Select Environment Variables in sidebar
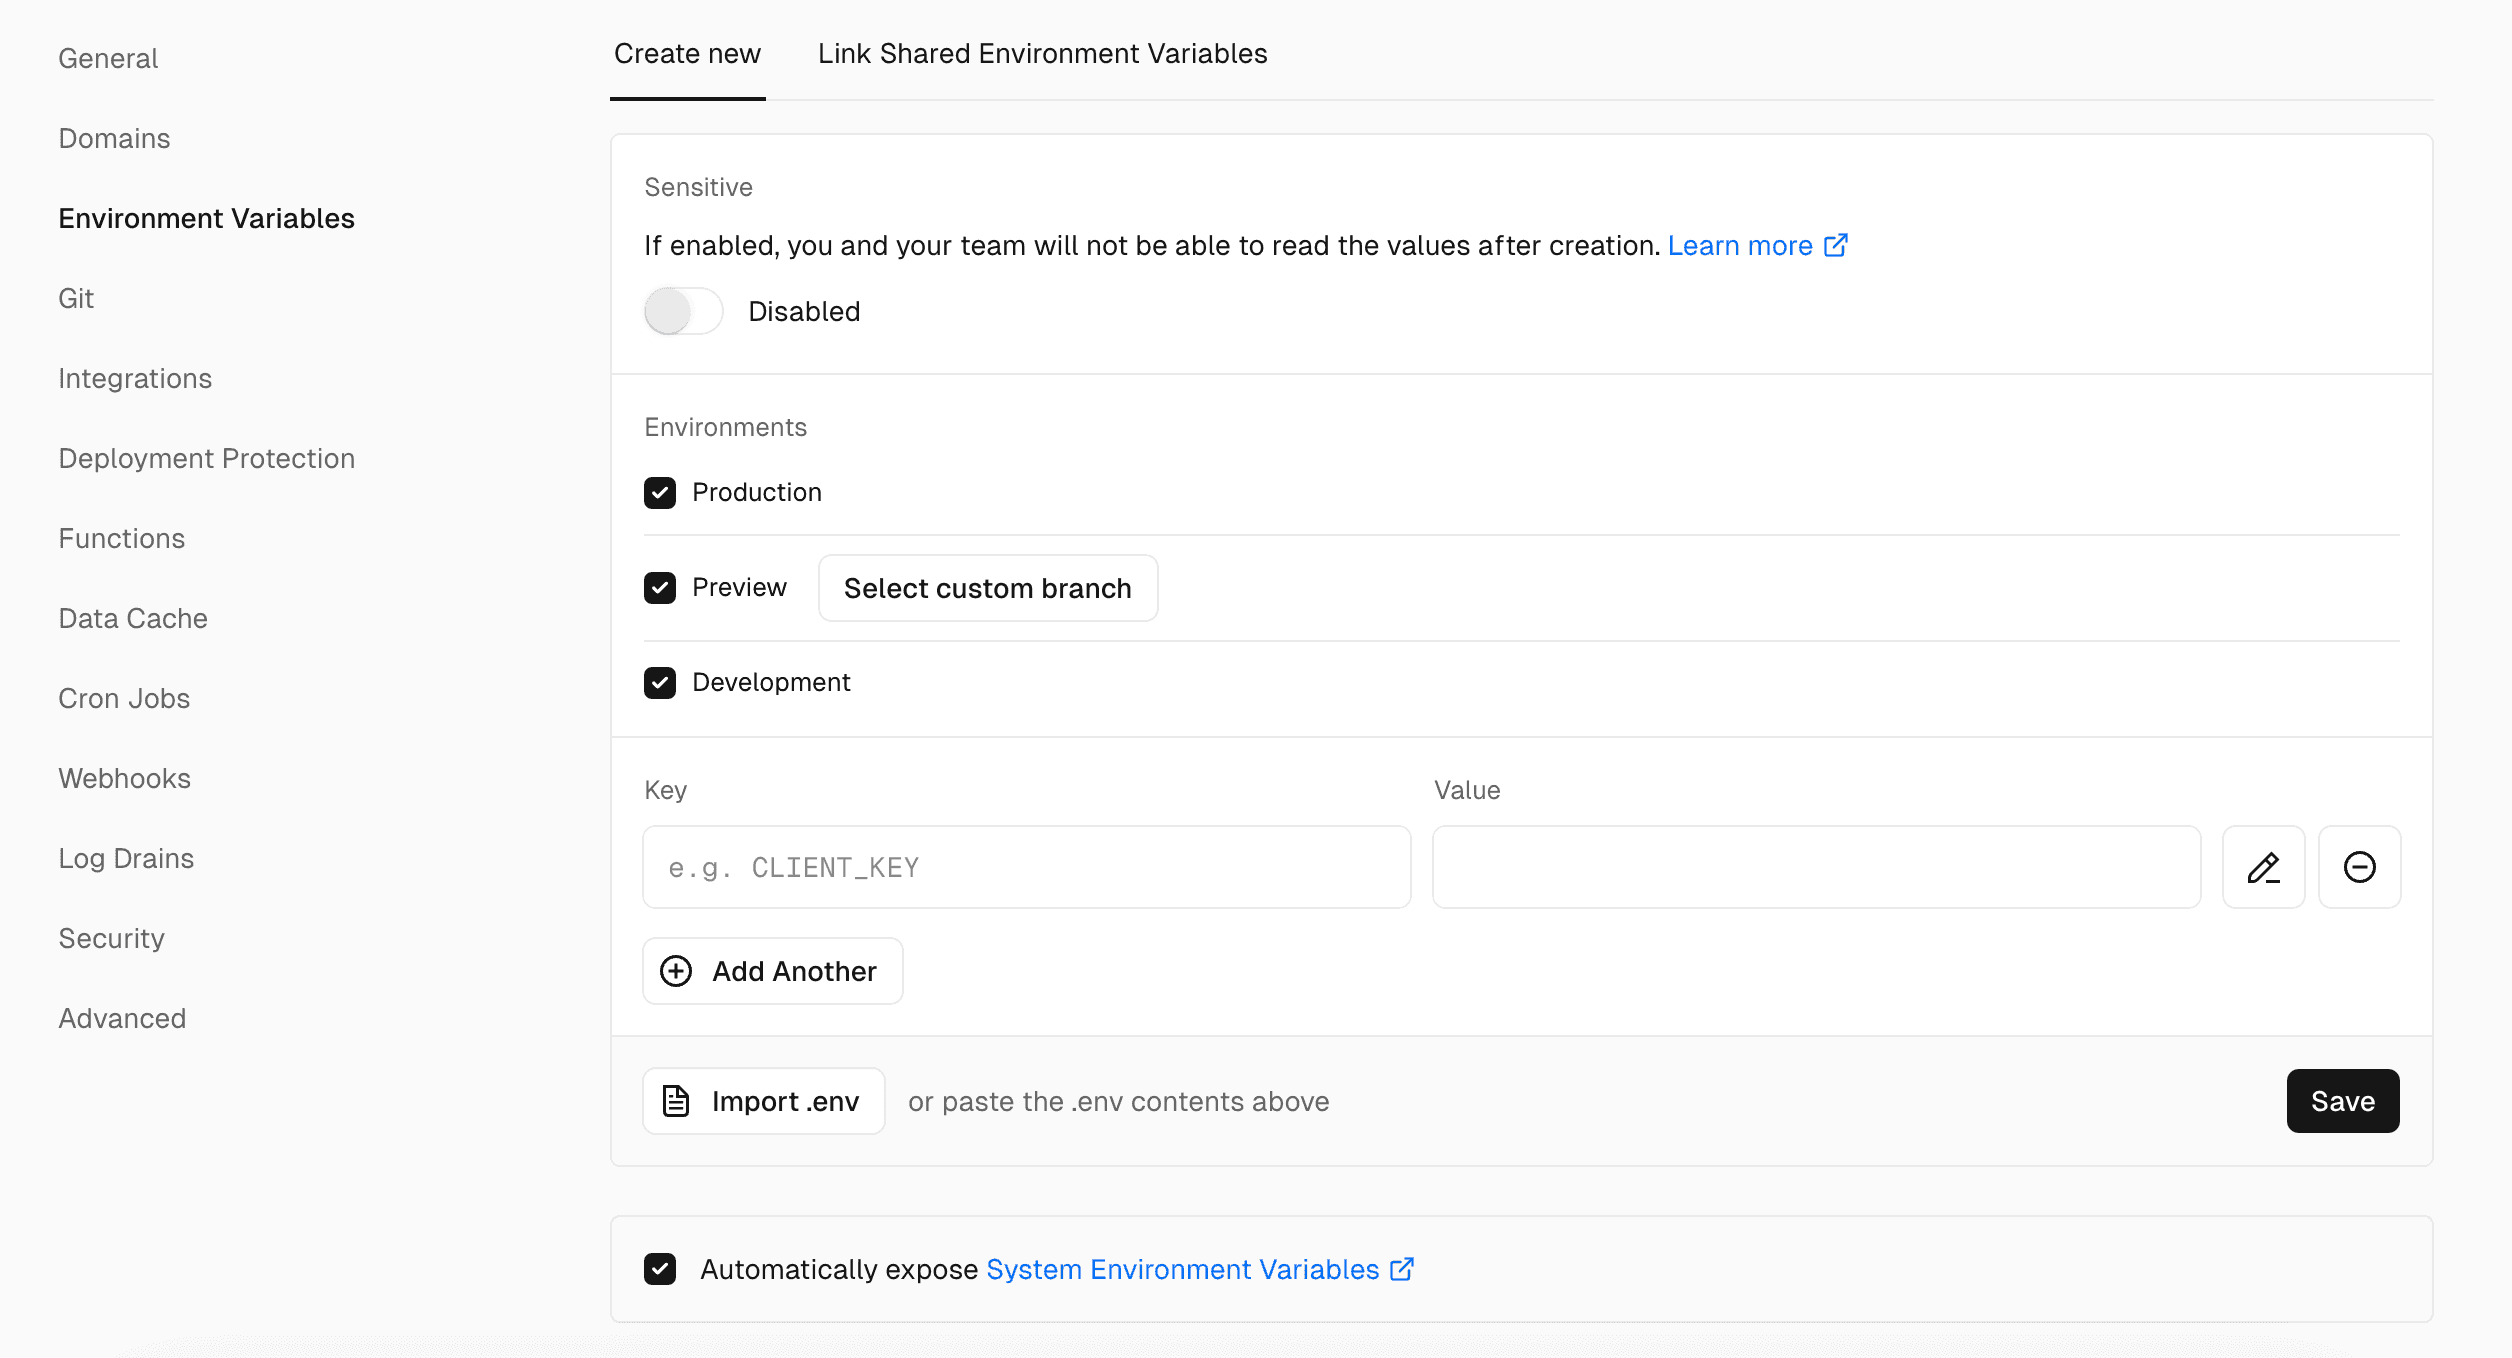 [206, 218]
